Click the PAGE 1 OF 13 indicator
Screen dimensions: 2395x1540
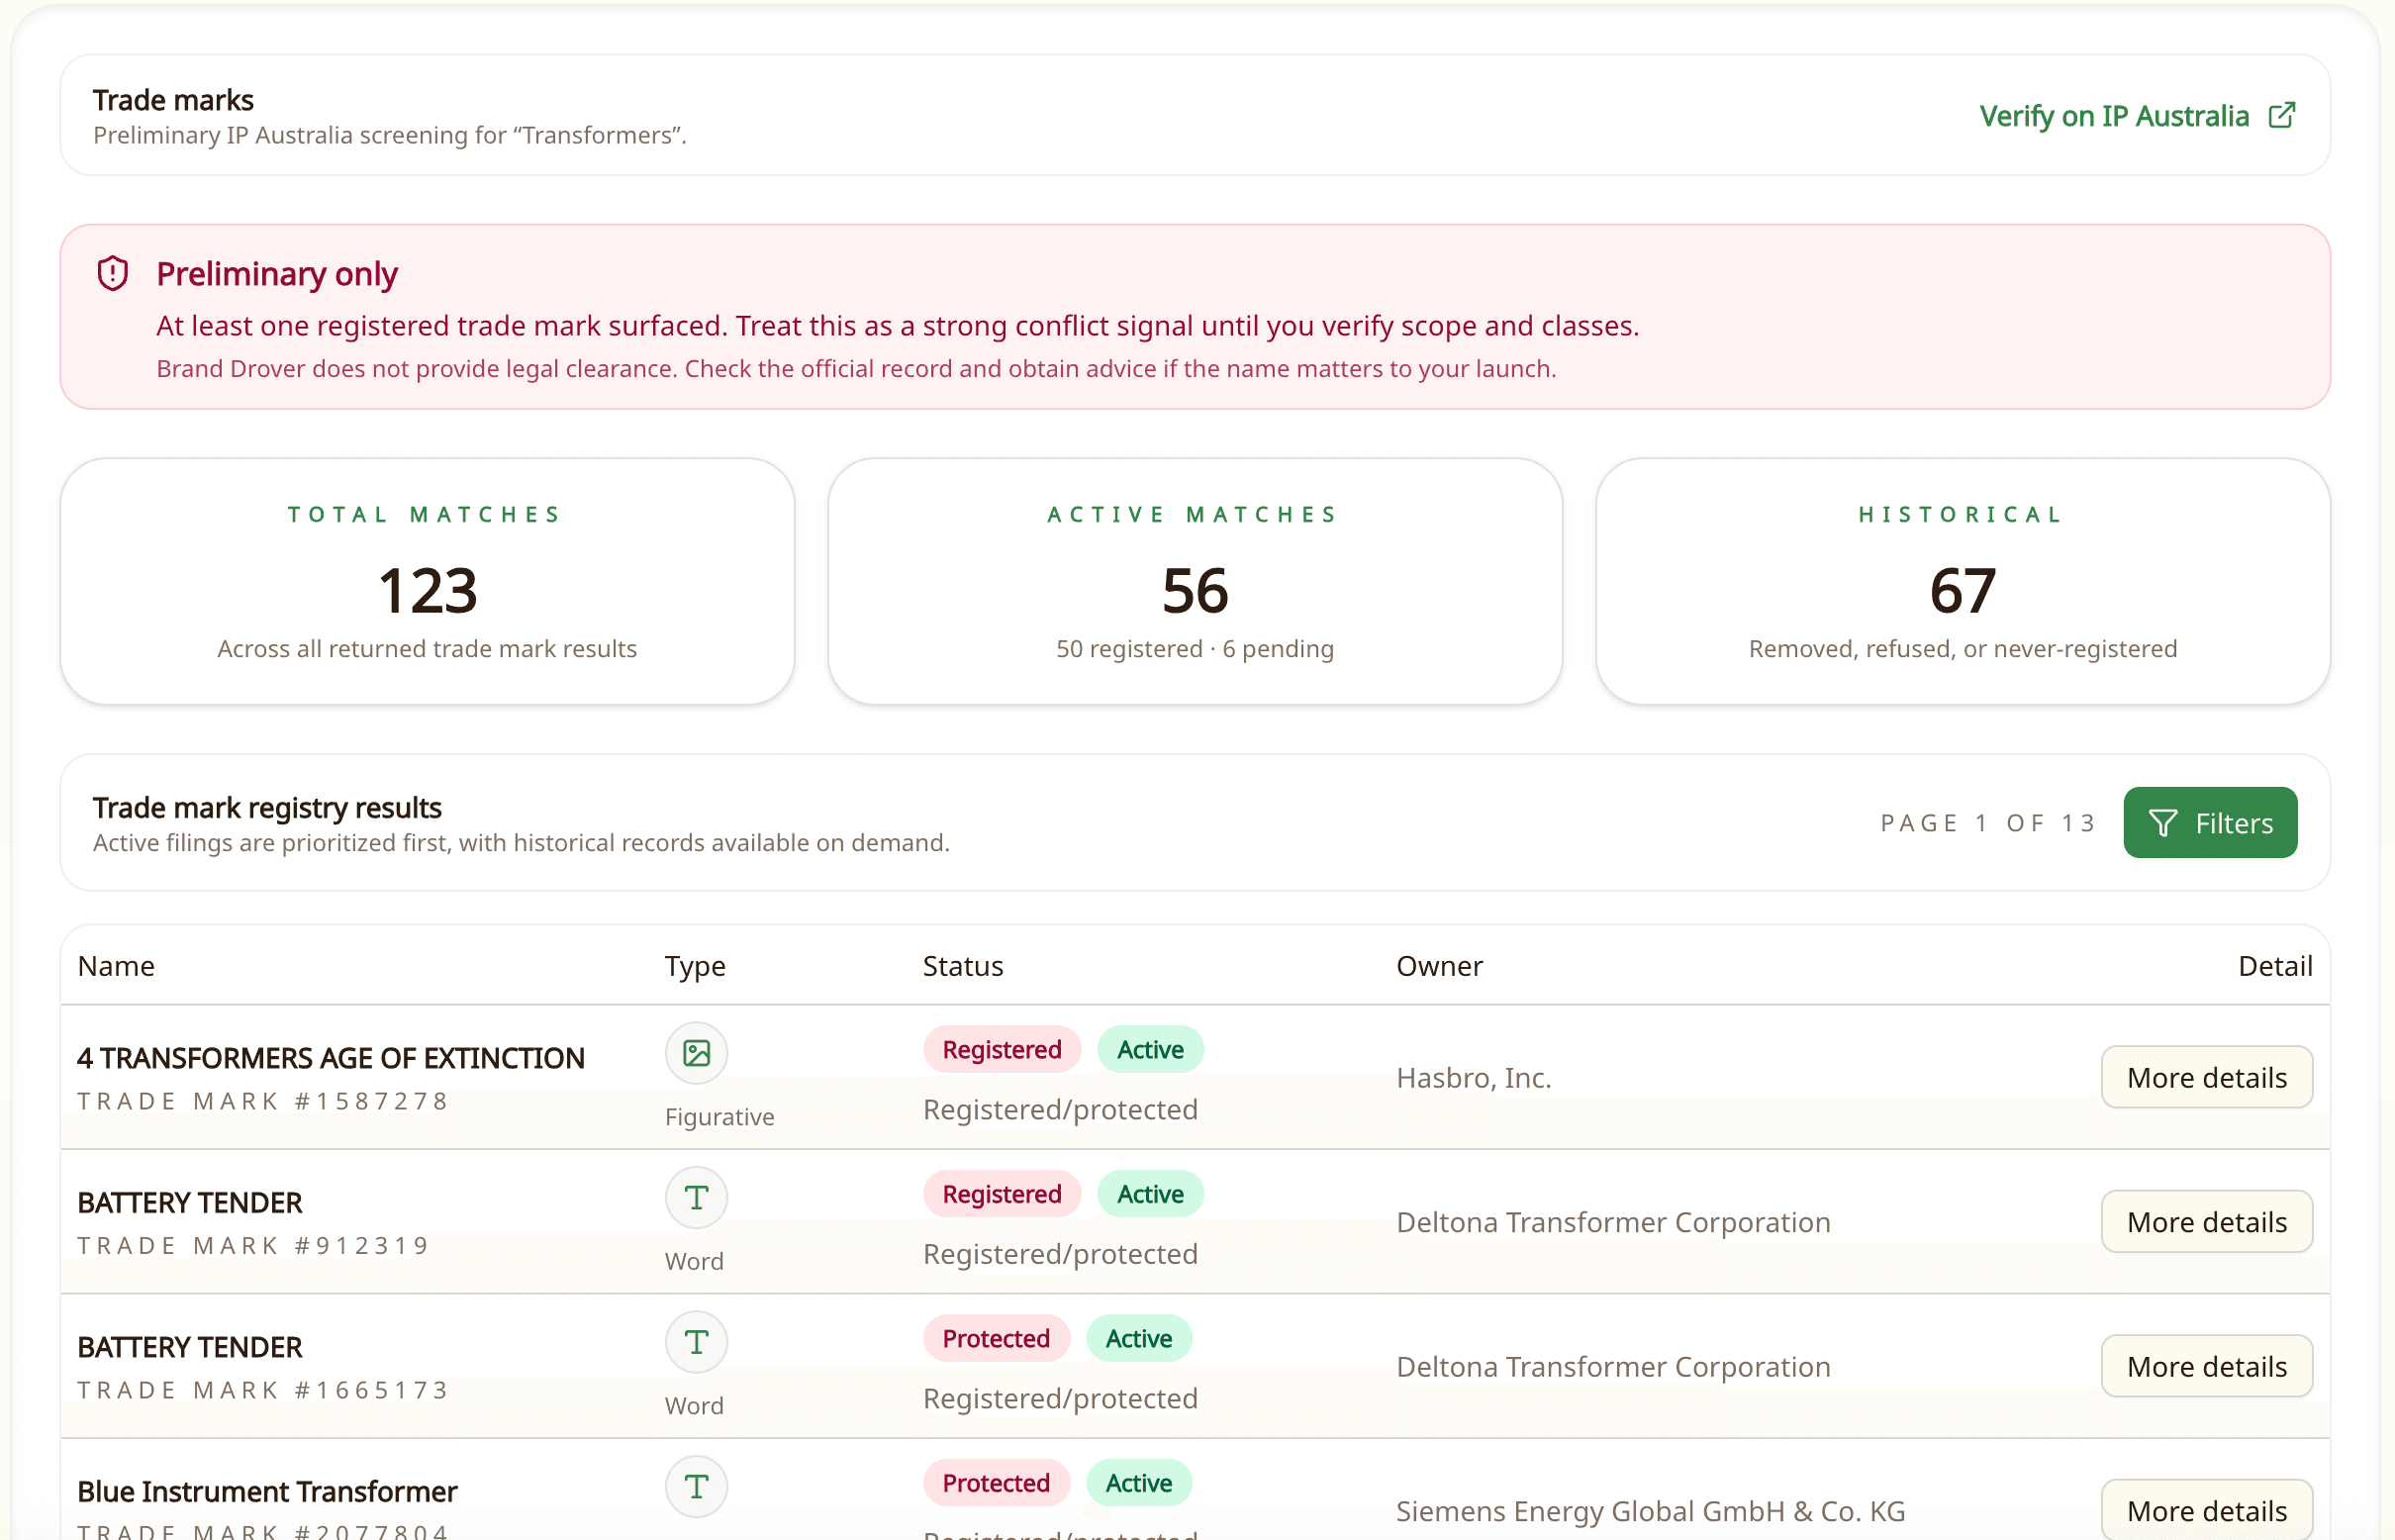(x=1988, y=823)
